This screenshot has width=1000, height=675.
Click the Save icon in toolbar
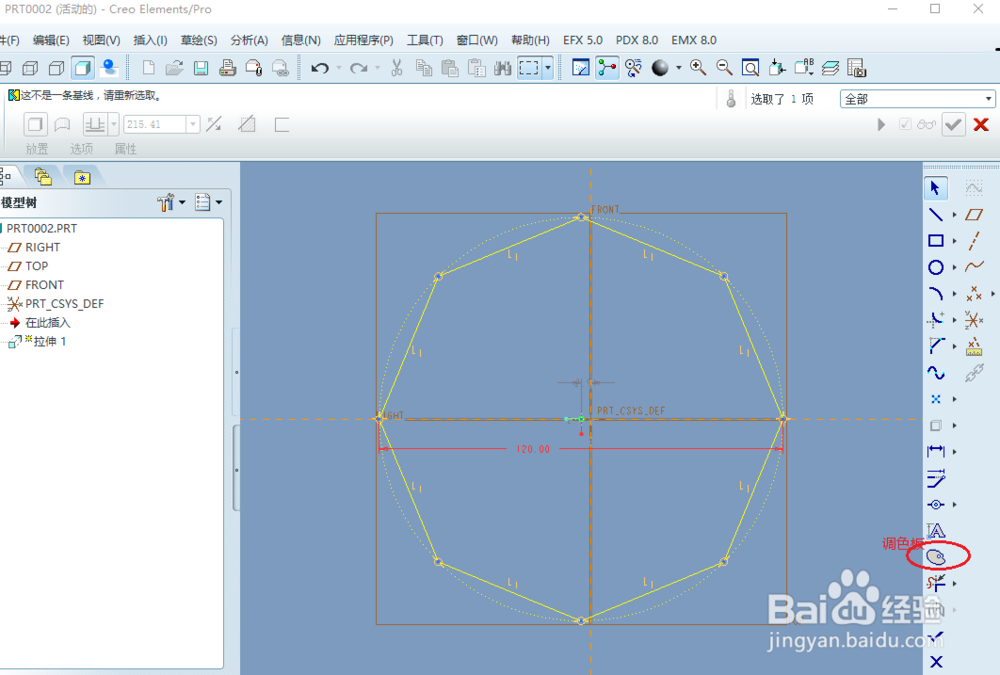(201, 68)
